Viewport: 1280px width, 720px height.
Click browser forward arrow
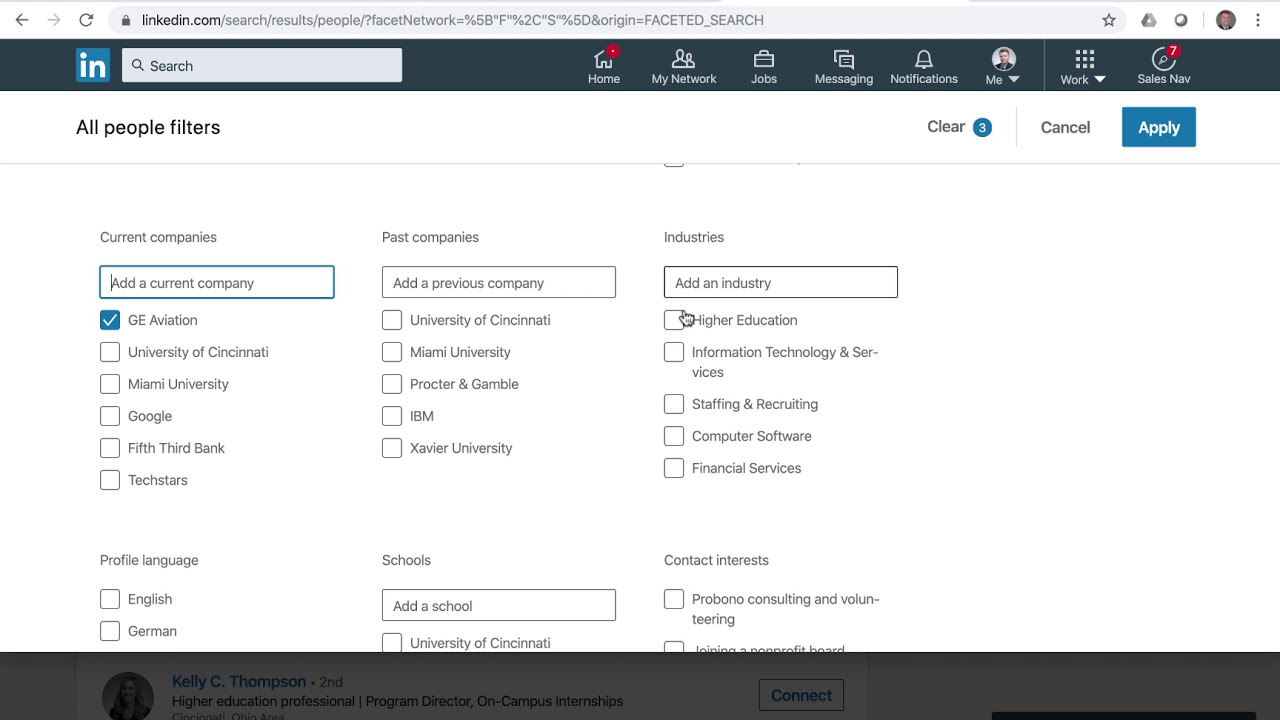tap(54, 20)
